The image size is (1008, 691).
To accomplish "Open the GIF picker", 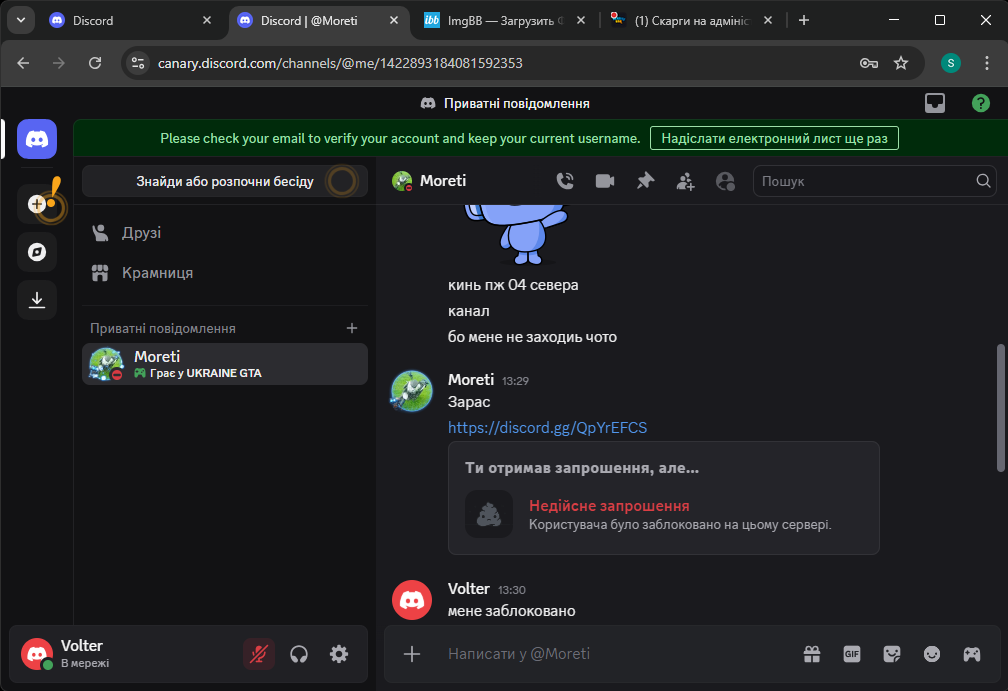I will pyautogui.click(x=852, y=654).
